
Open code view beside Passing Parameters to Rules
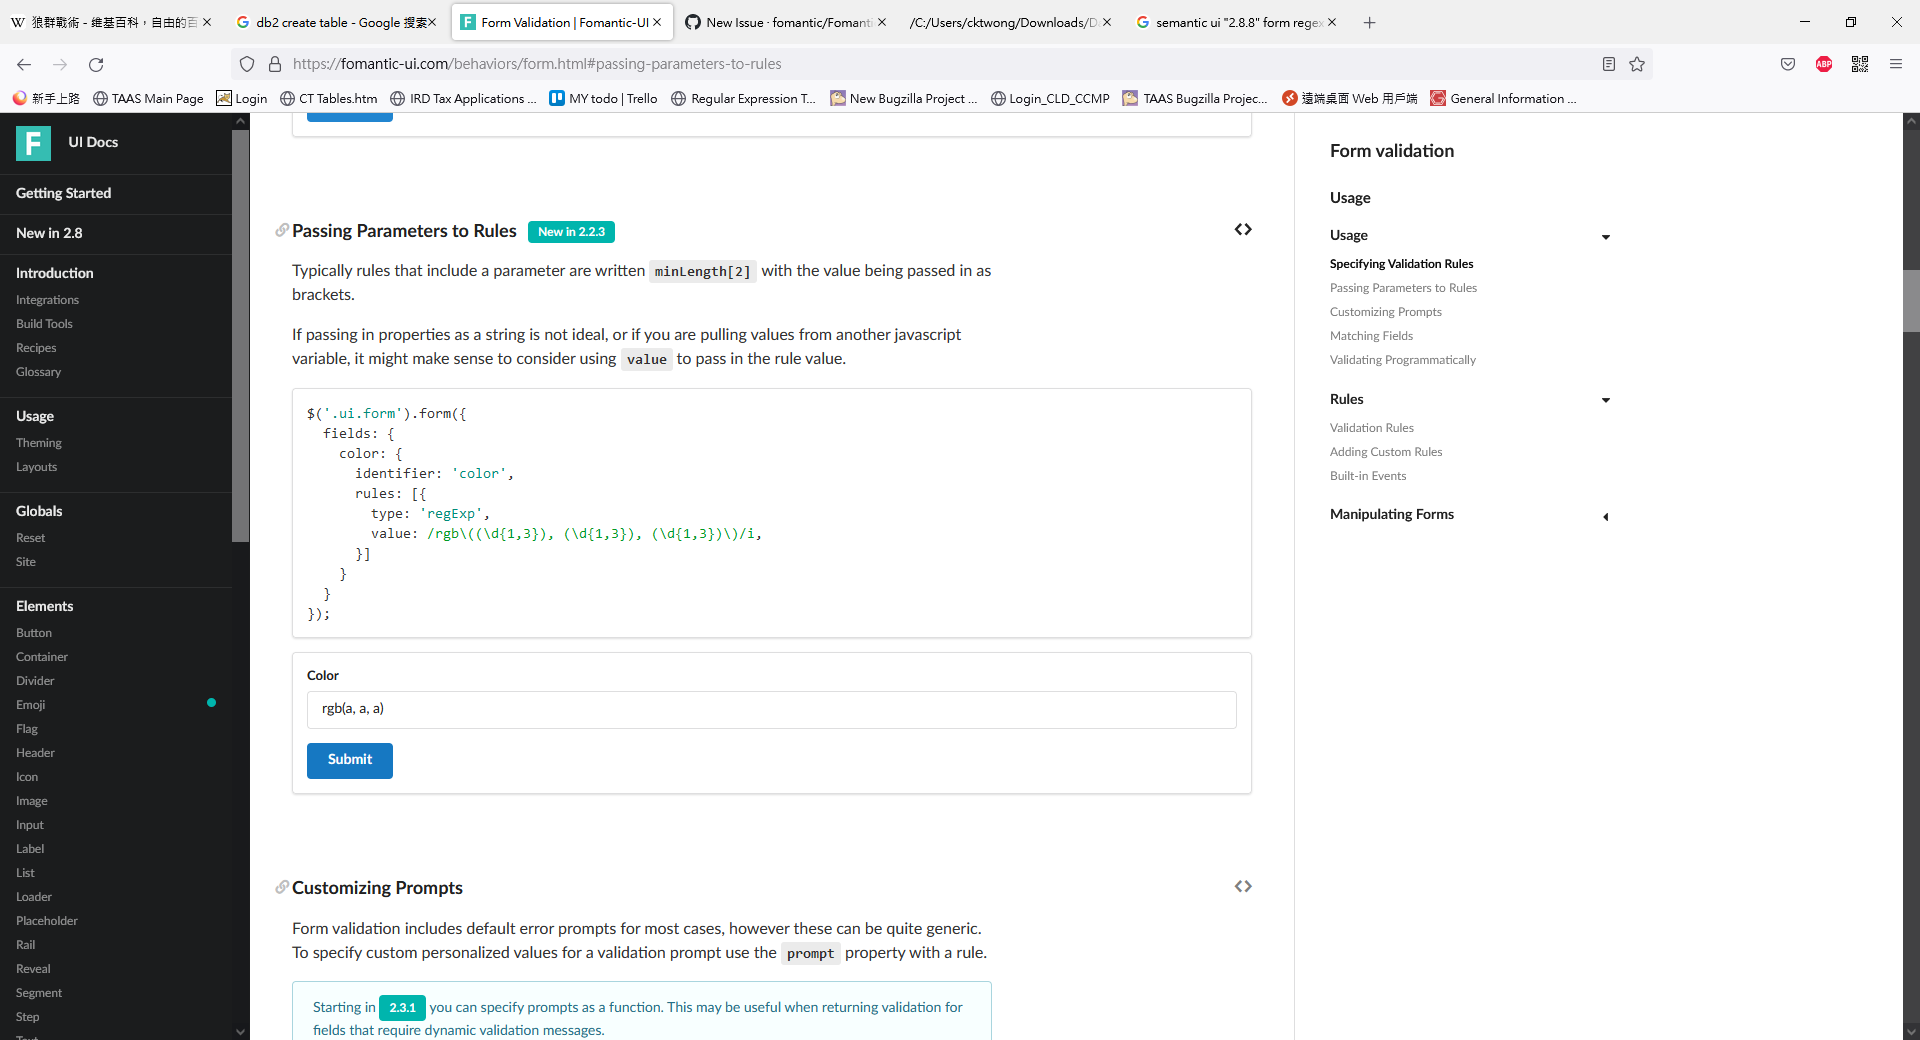[x=1243, y=229]
